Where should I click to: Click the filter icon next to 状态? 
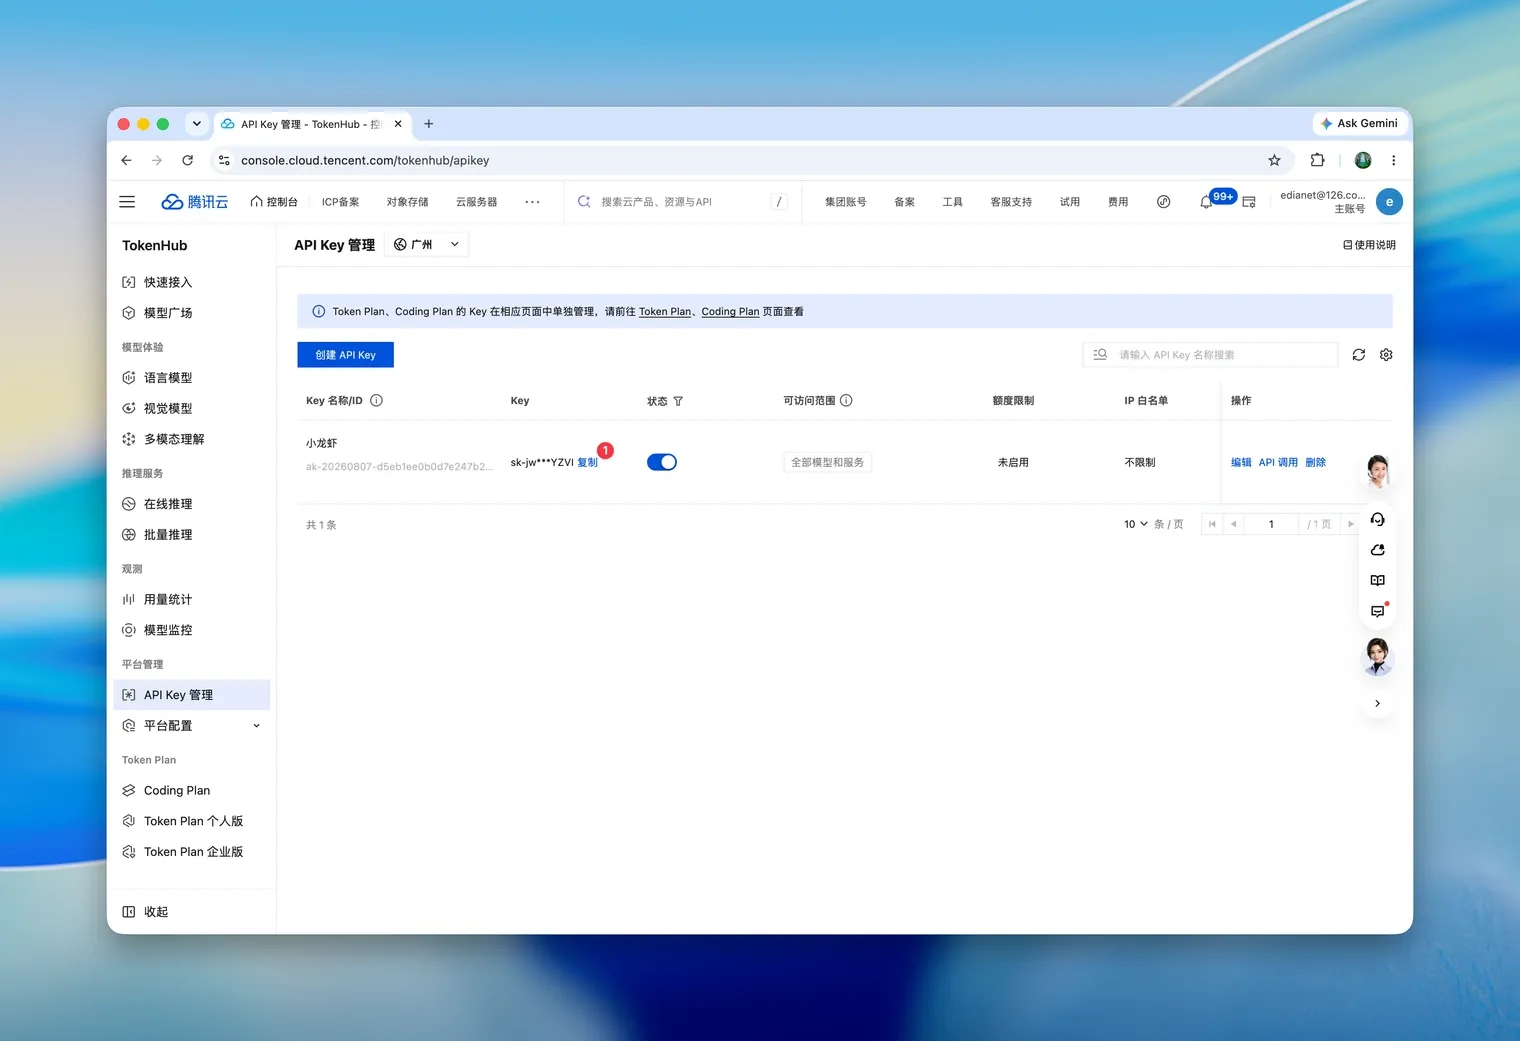(x=678, y=401)
